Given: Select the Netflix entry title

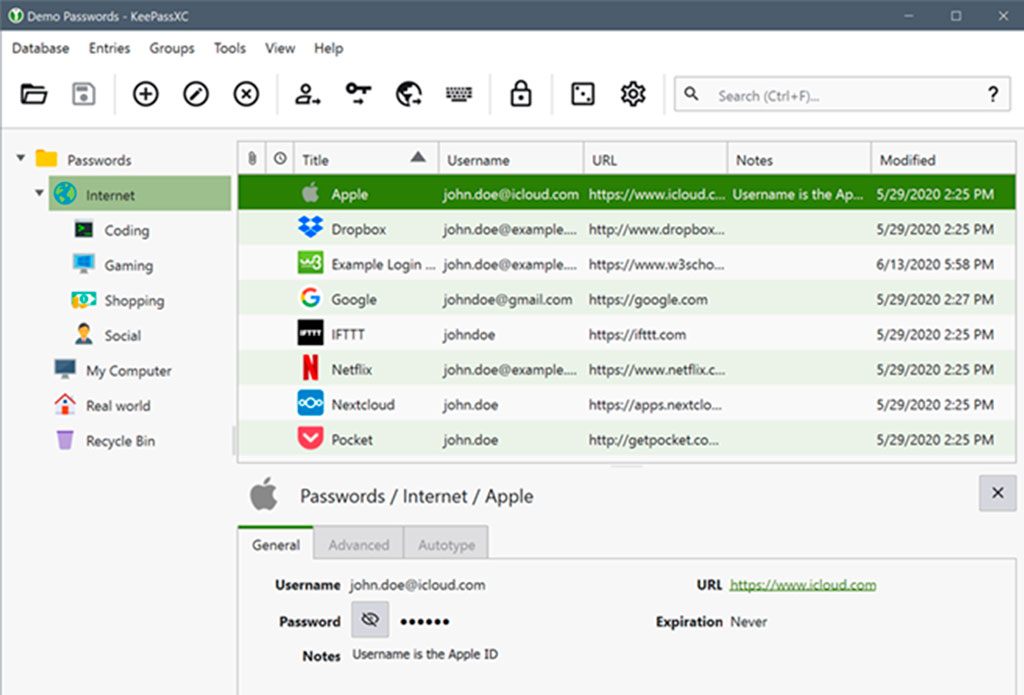Looking at the screenshot, I should click(351, 370).
